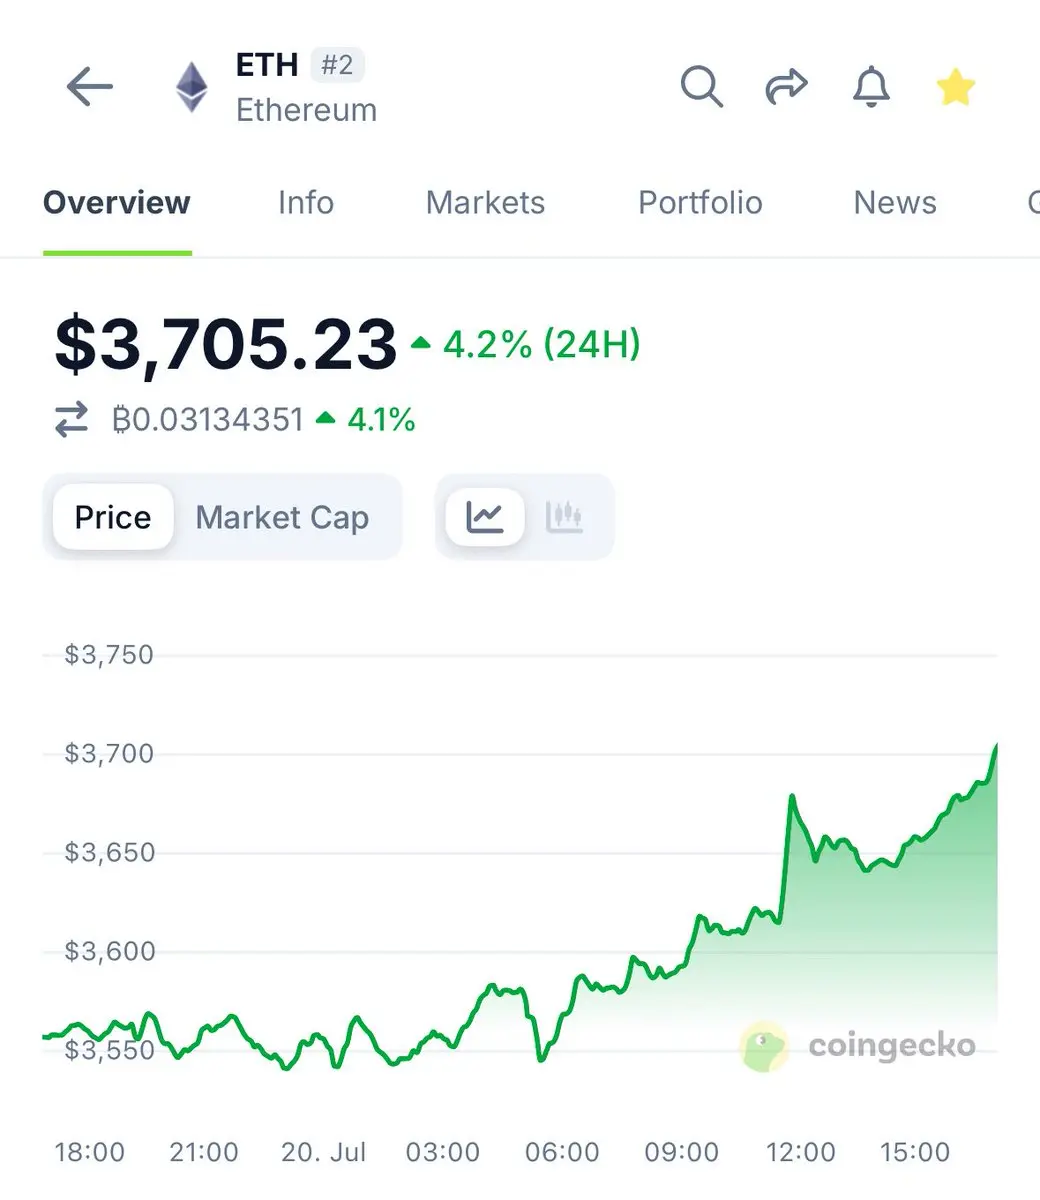Tap the back arrow icon

tap(90, 88)
